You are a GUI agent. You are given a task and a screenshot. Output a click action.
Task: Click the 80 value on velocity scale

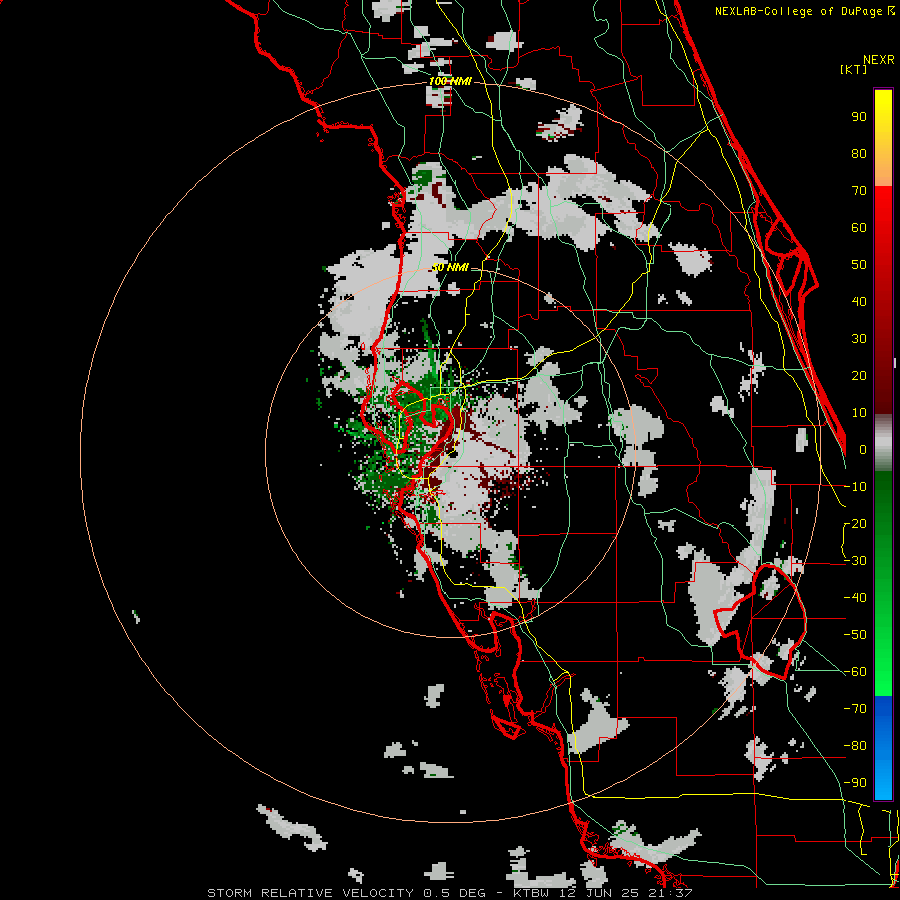(x=859, y=154)
